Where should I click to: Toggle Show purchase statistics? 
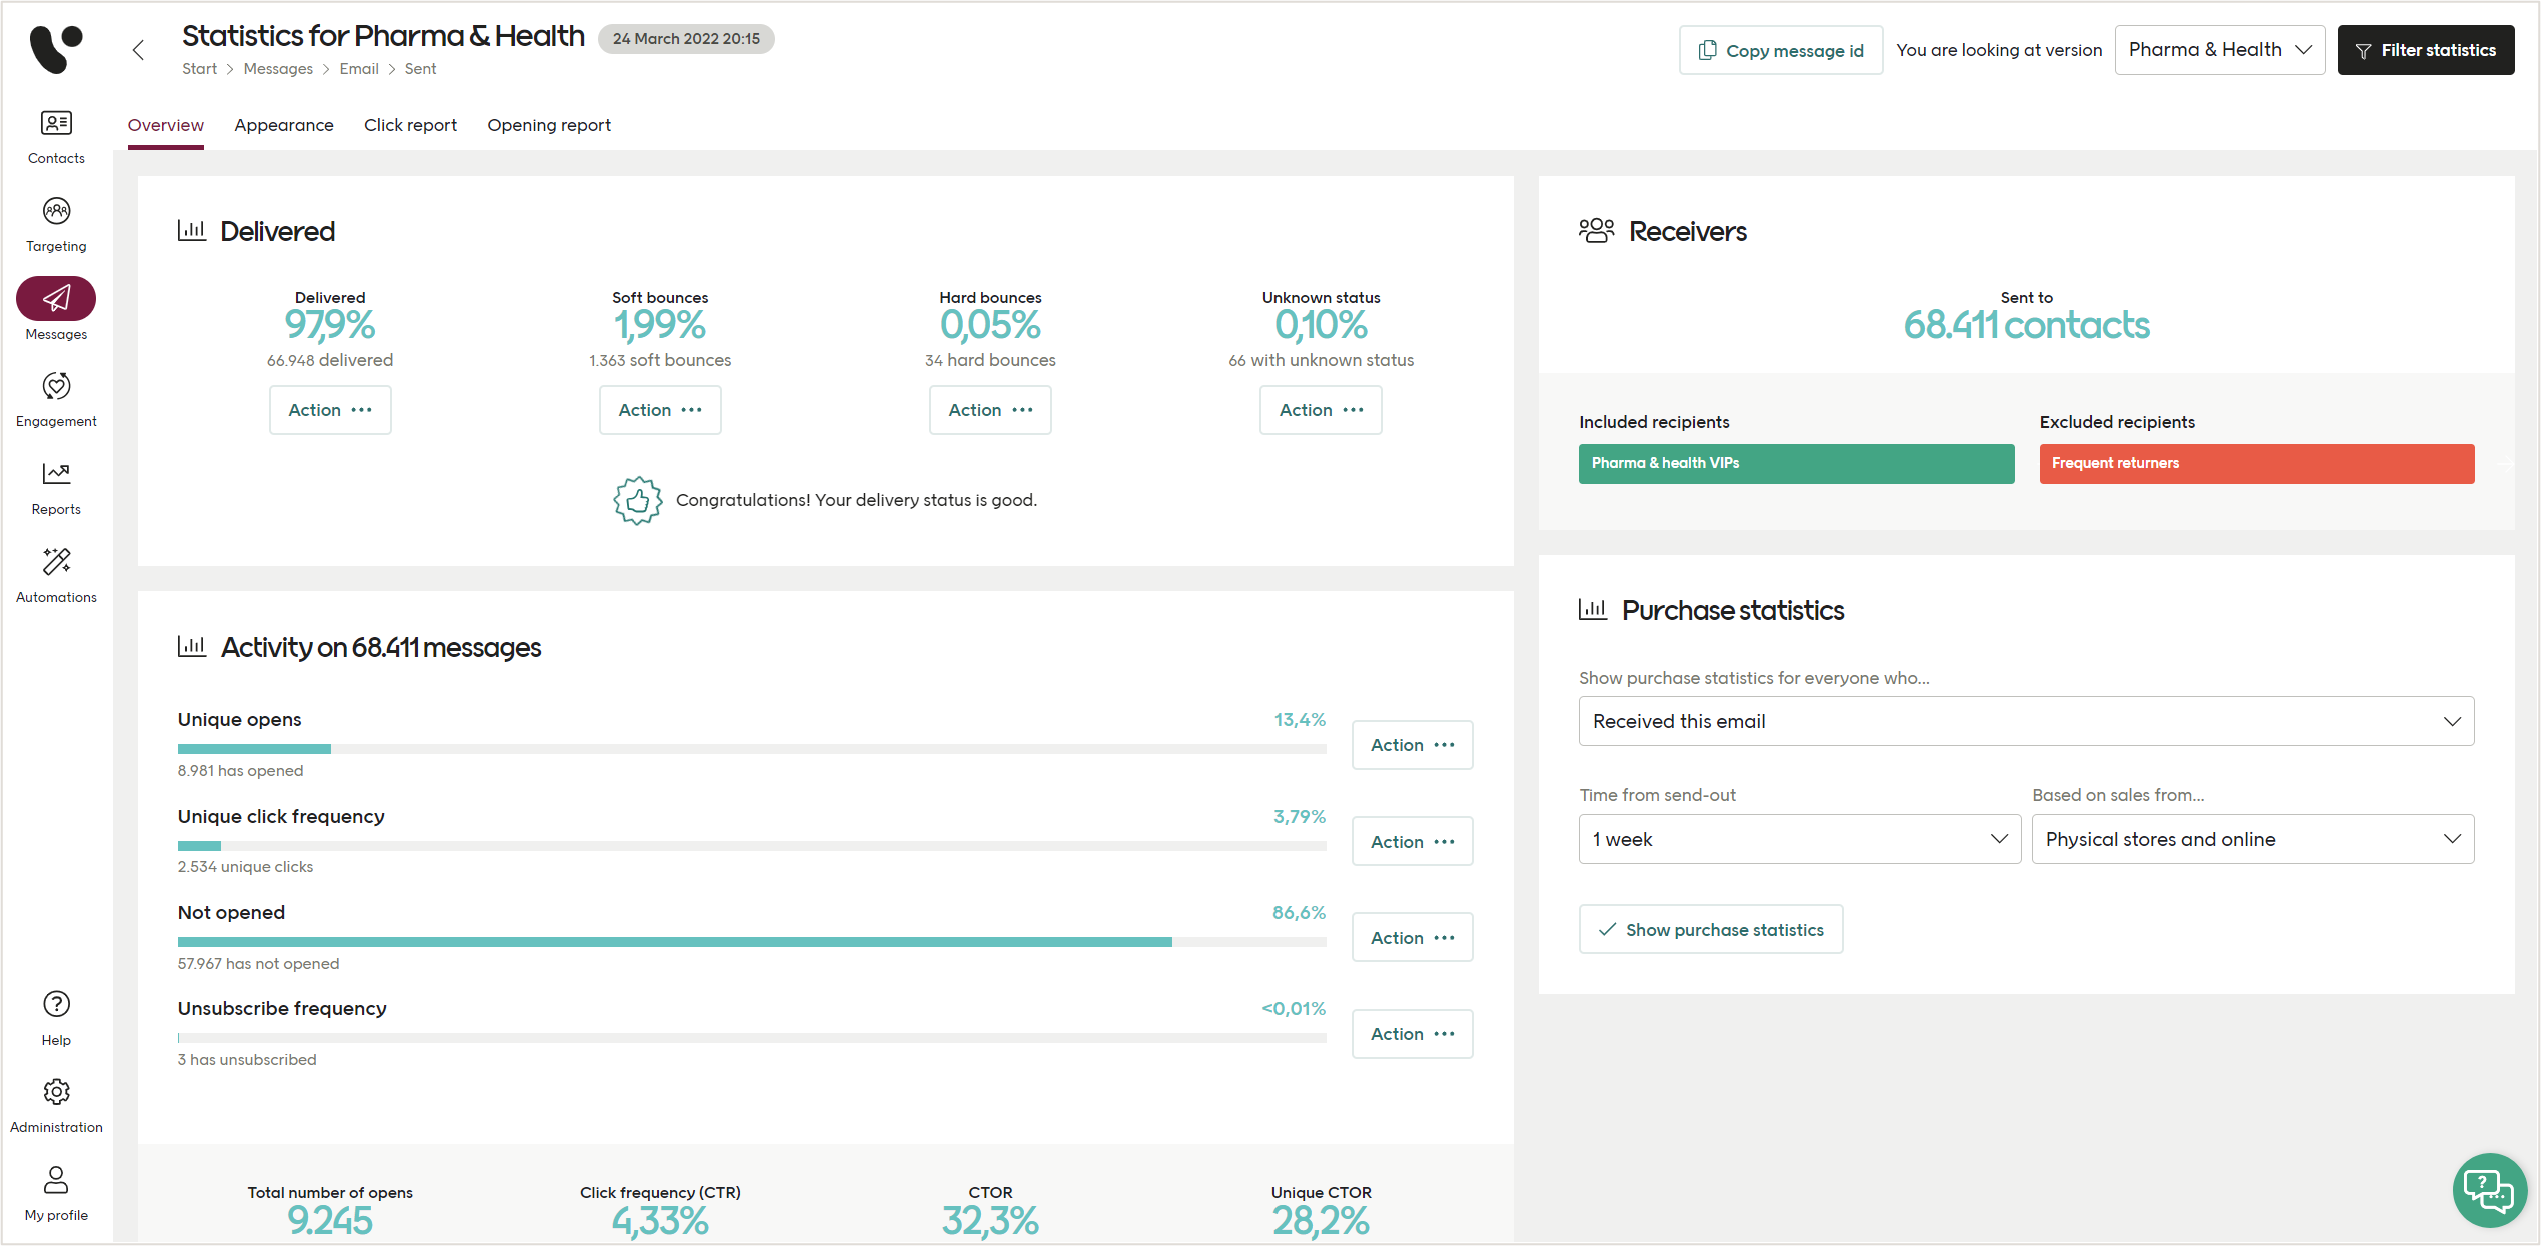pos(1710,929)
